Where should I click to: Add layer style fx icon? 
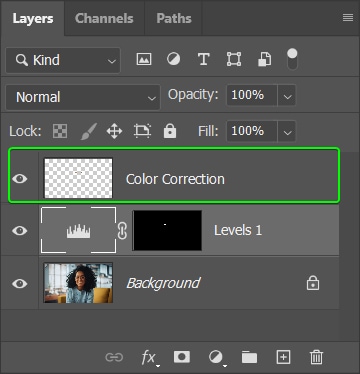149,358
